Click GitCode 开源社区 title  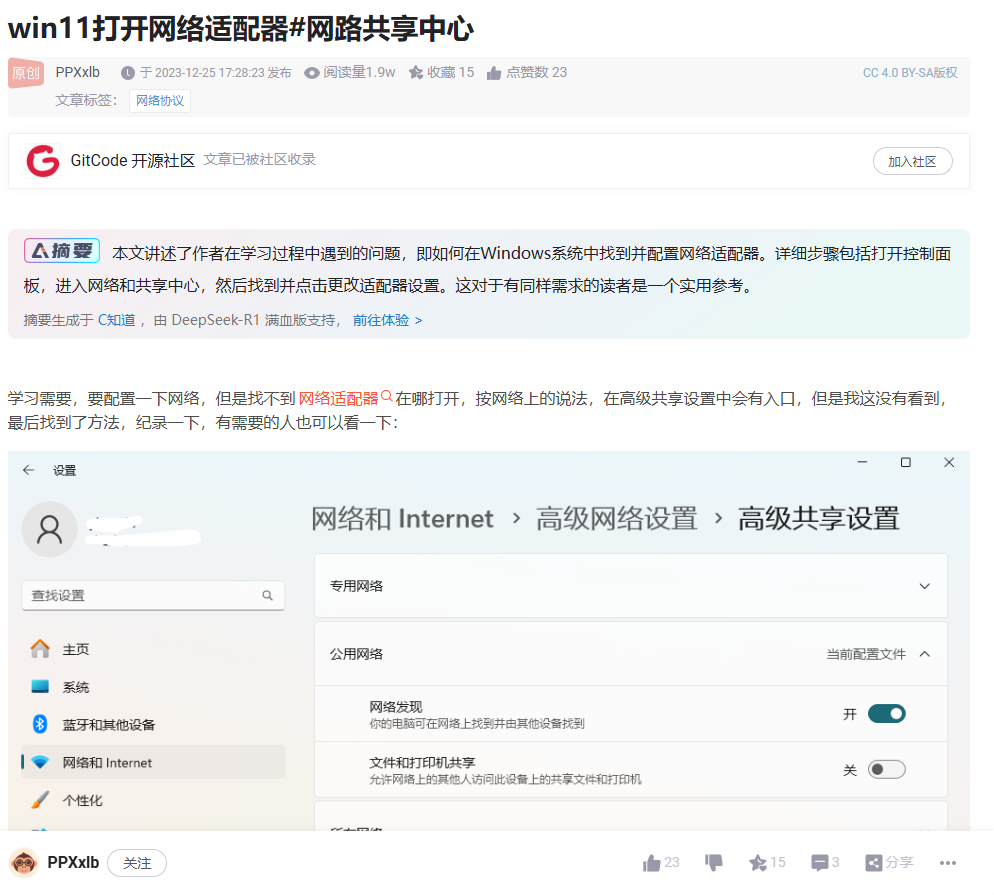click(132, 160)
